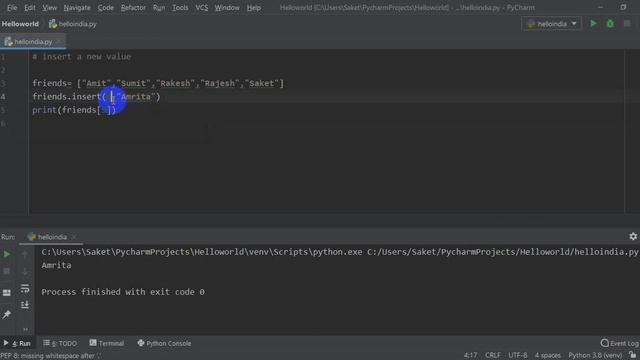The image size is (640, 360).
Task: Open the VCS menu
Action: [x=201, y=8]
